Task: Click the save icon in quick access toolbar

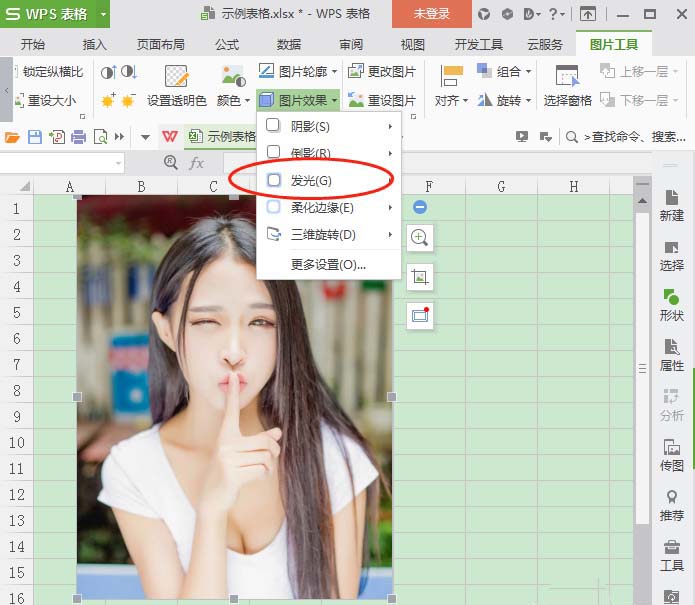Action: [x=35, y=137]
